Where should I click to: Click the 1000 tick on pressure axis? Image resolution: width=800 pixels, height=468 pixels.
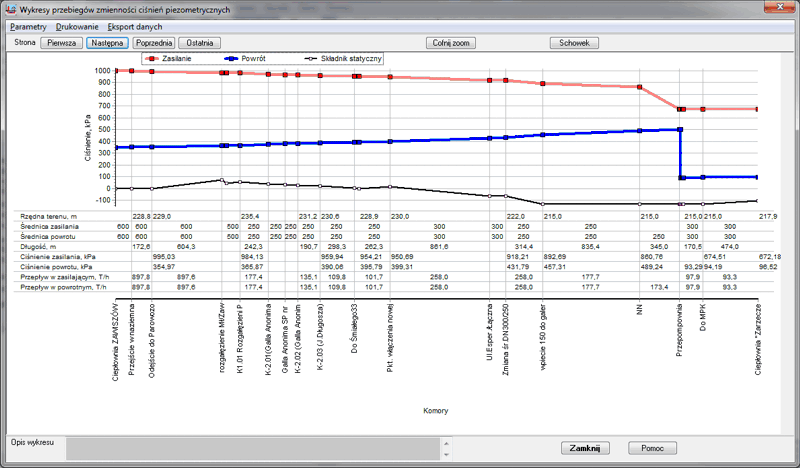(x=102, y=70)
